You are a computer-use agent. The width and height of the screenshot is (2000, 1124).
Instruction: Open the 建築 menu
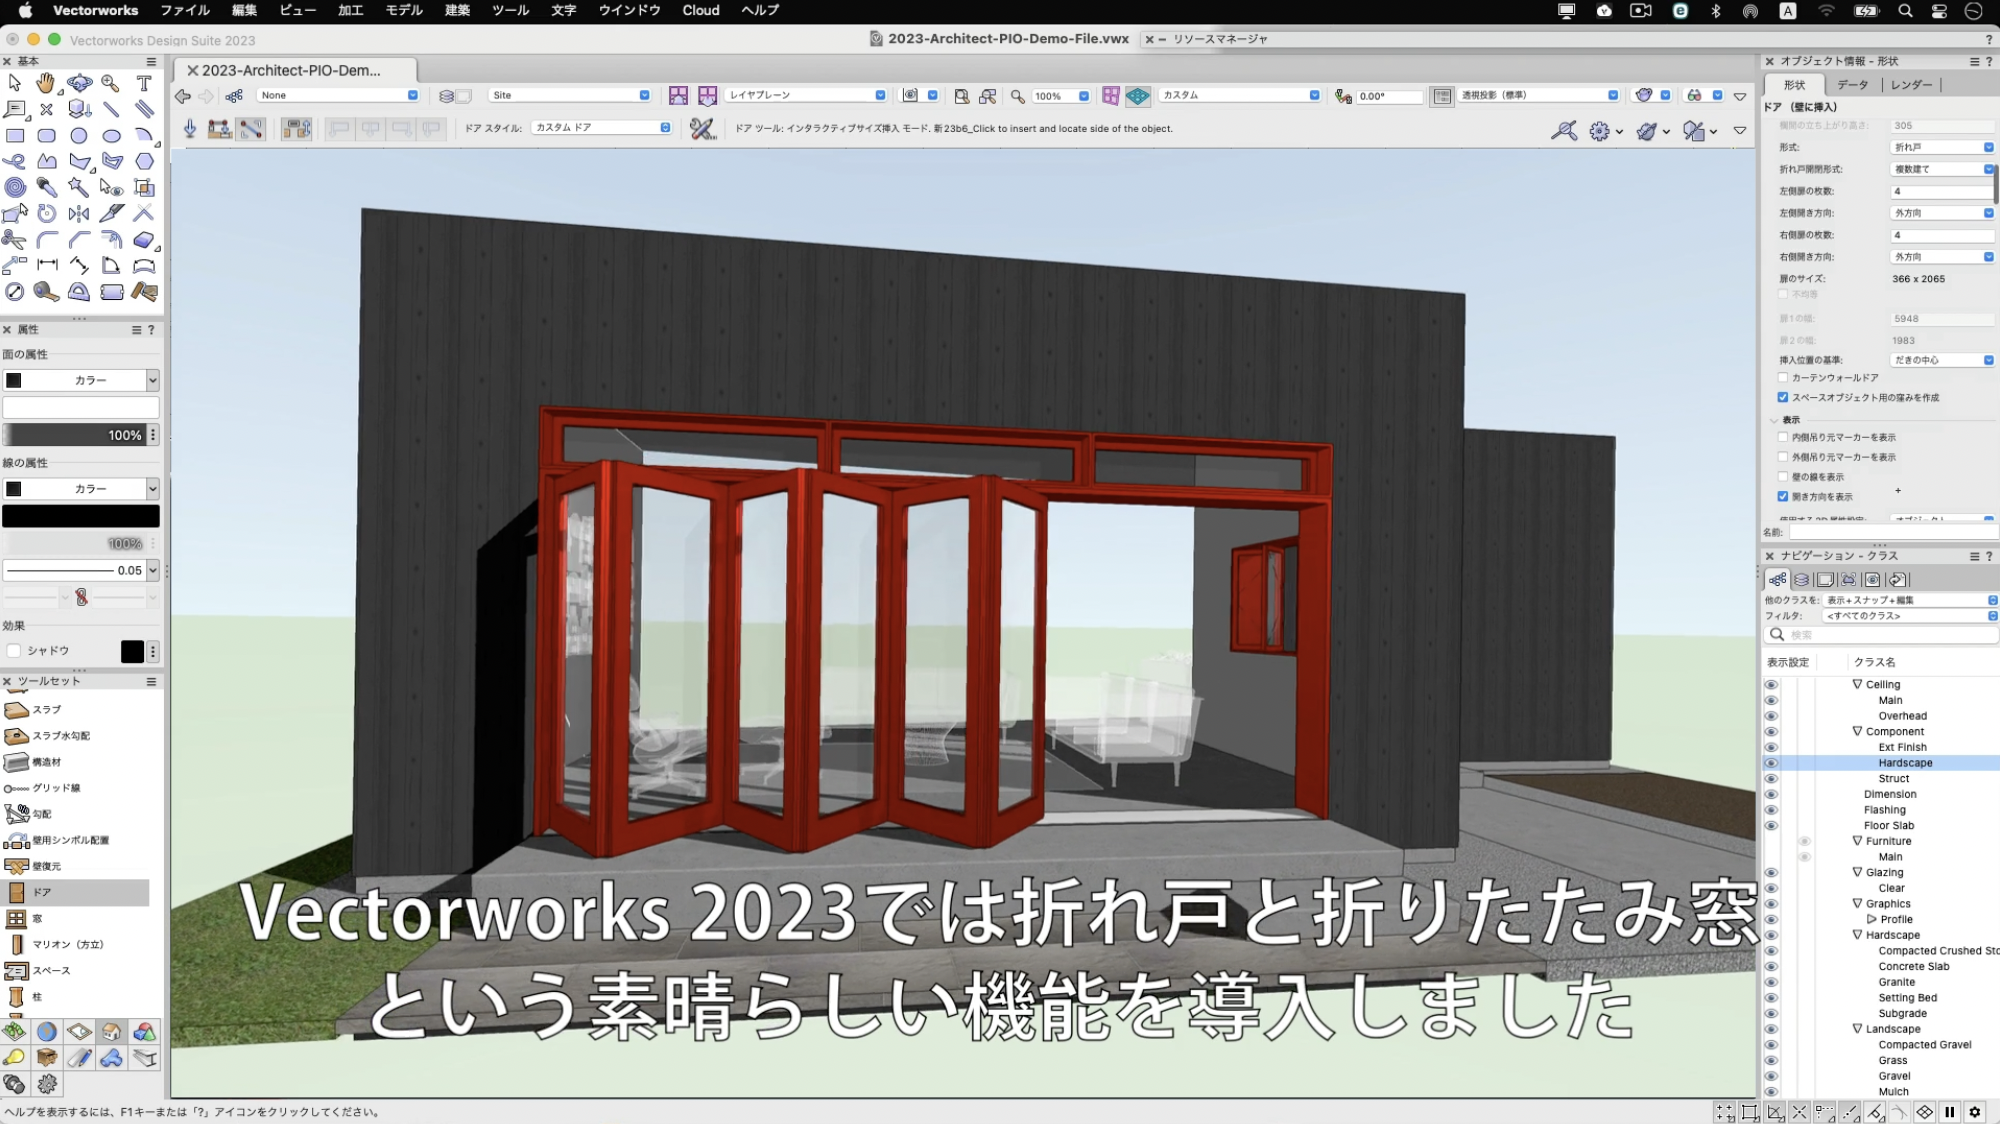(x=457, y=11)
